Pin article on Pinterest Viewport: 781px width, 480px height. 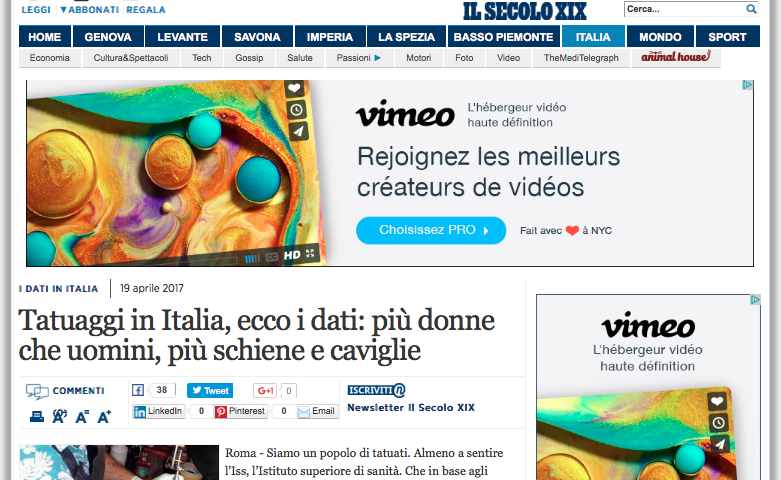pyautogui.click(x=241, y=411)
